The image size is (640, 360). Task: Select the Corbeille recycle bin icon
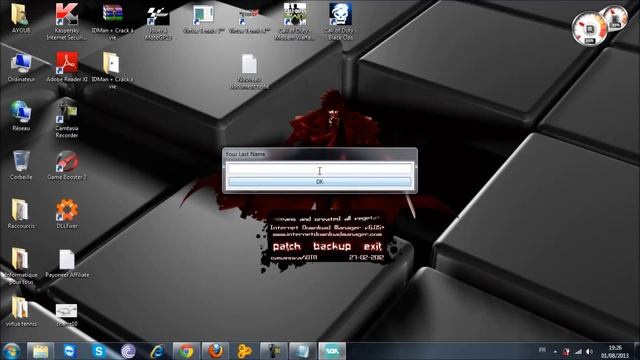[x=21, y=165]
